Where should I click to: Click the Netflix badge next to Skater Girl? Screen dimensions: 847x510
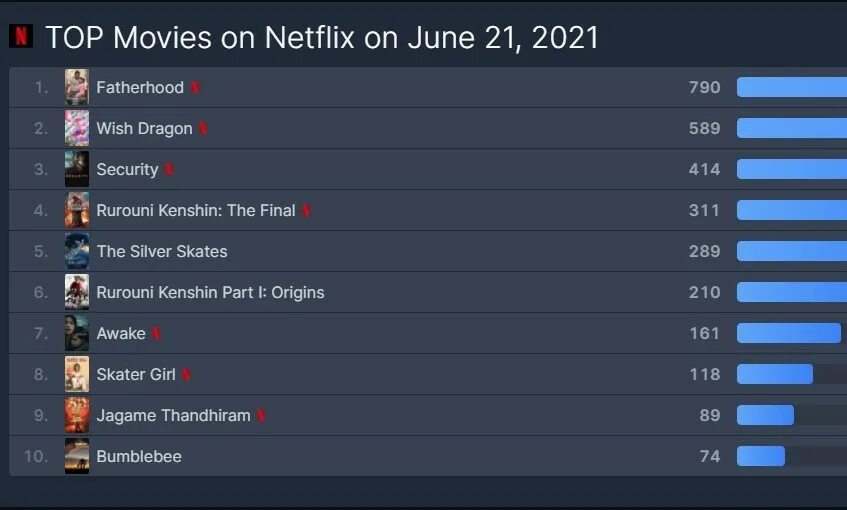click(186, 374)
